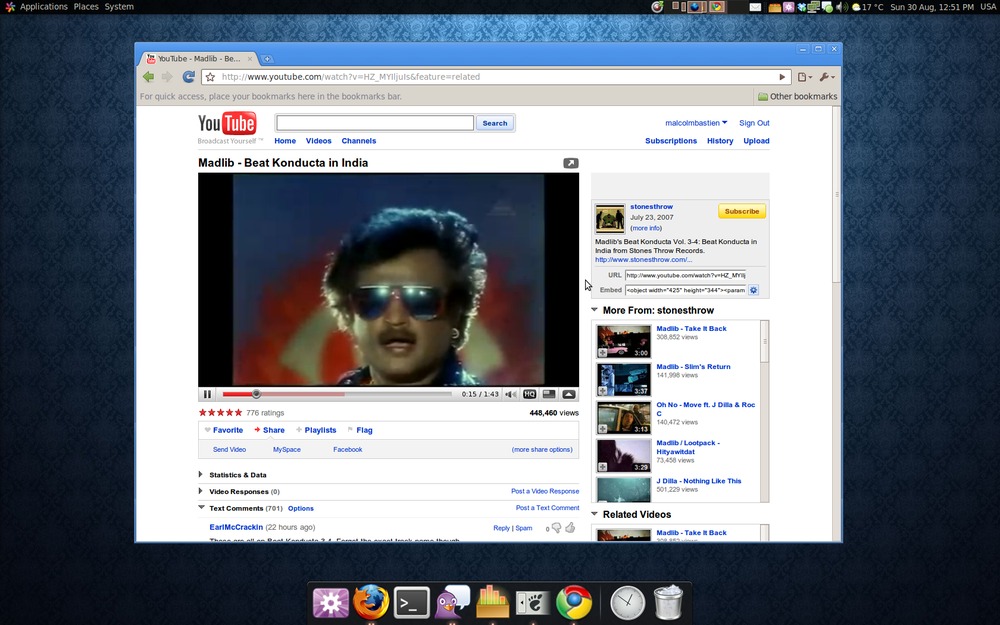The height and width of the screenshot is (625, 1000).
Task: Collapse the Text Comments section
Action: 201,508
